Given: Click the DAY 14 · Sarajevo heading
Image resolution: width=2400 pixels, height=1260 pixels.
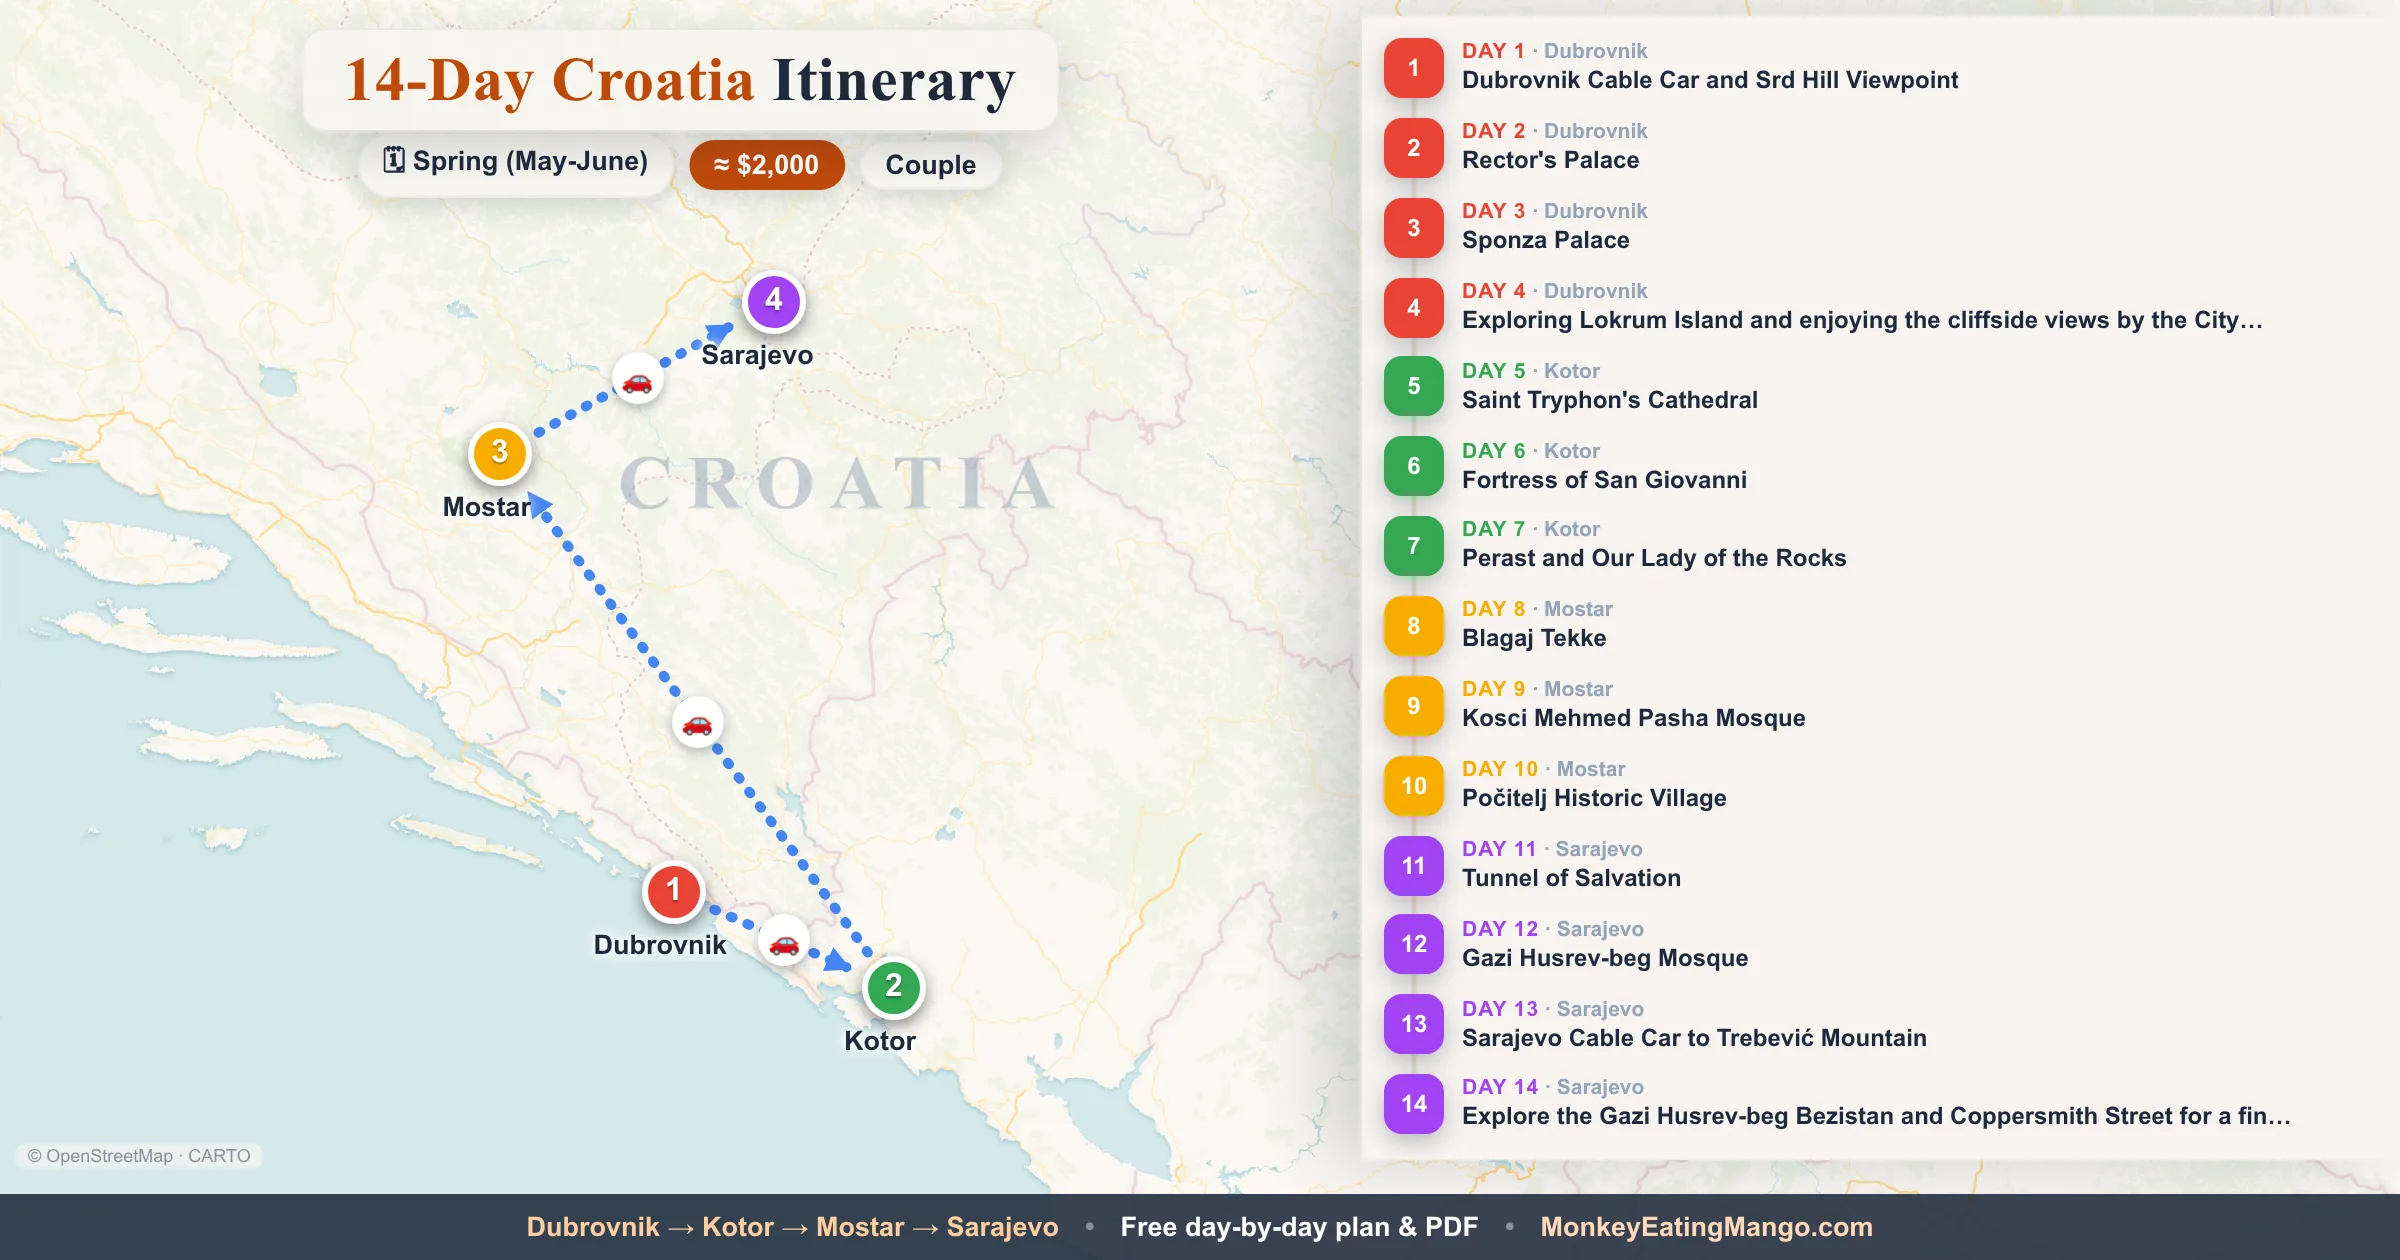Looking at the screenshot, I should click(1553, 1087).
